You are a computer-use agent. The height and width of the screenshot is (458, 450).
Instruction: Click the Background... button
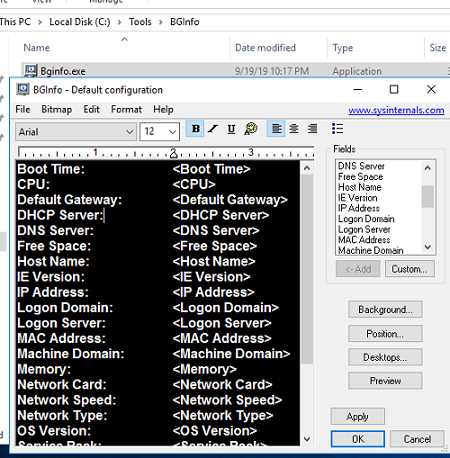pos(385,309)
